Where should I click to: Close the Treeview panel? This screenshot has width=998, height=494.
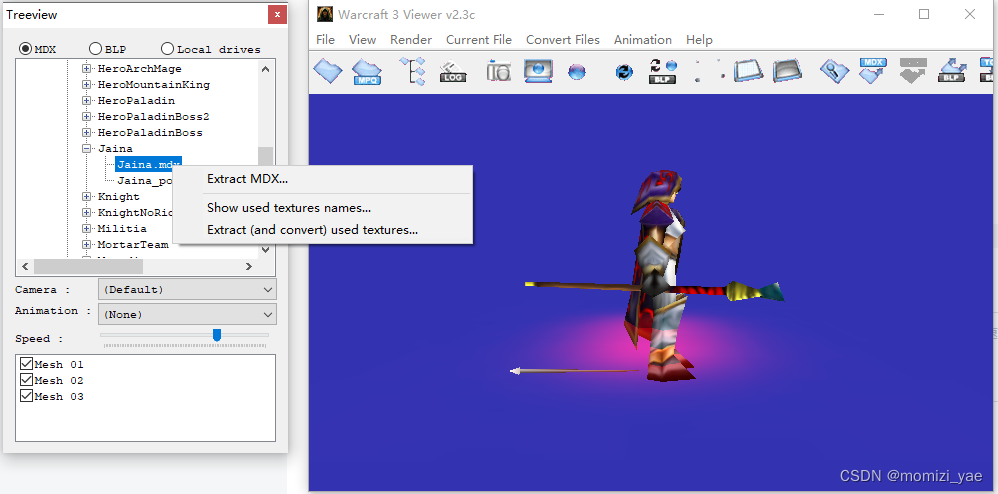pyautogui.click(x=277, y=14)
